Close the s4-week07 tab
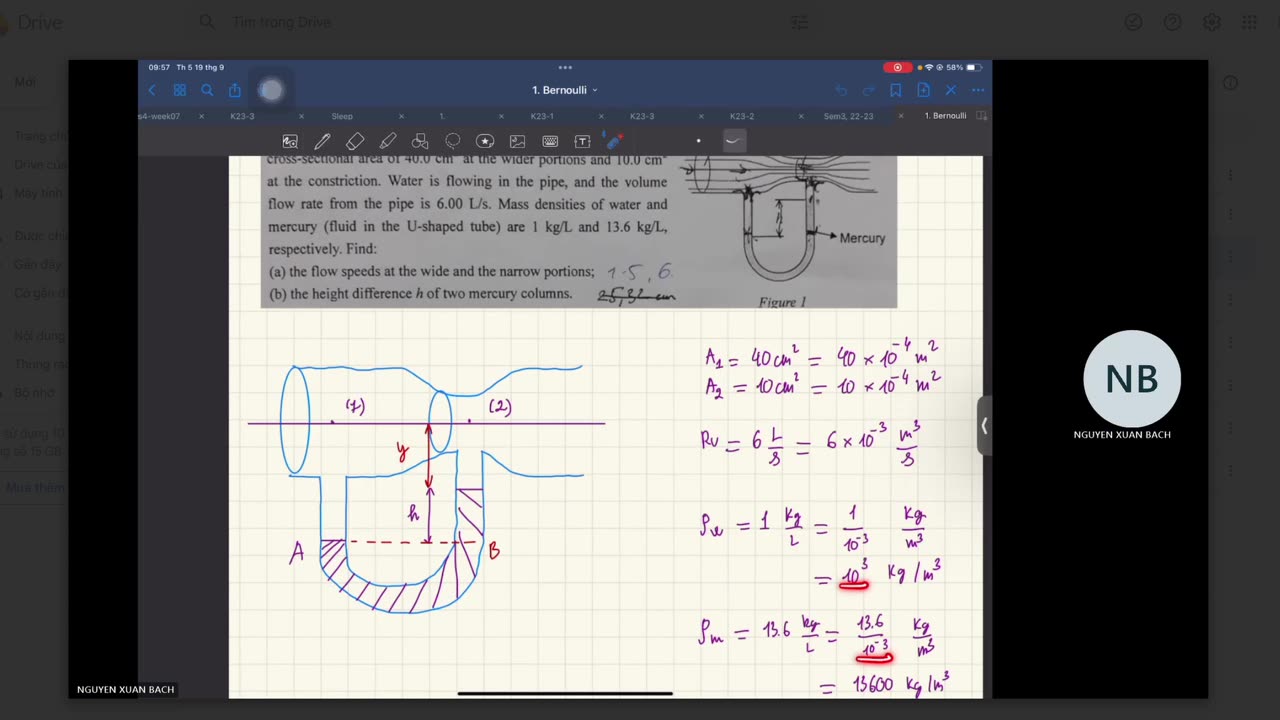The image size is (1280, 720). click(201, 116)
